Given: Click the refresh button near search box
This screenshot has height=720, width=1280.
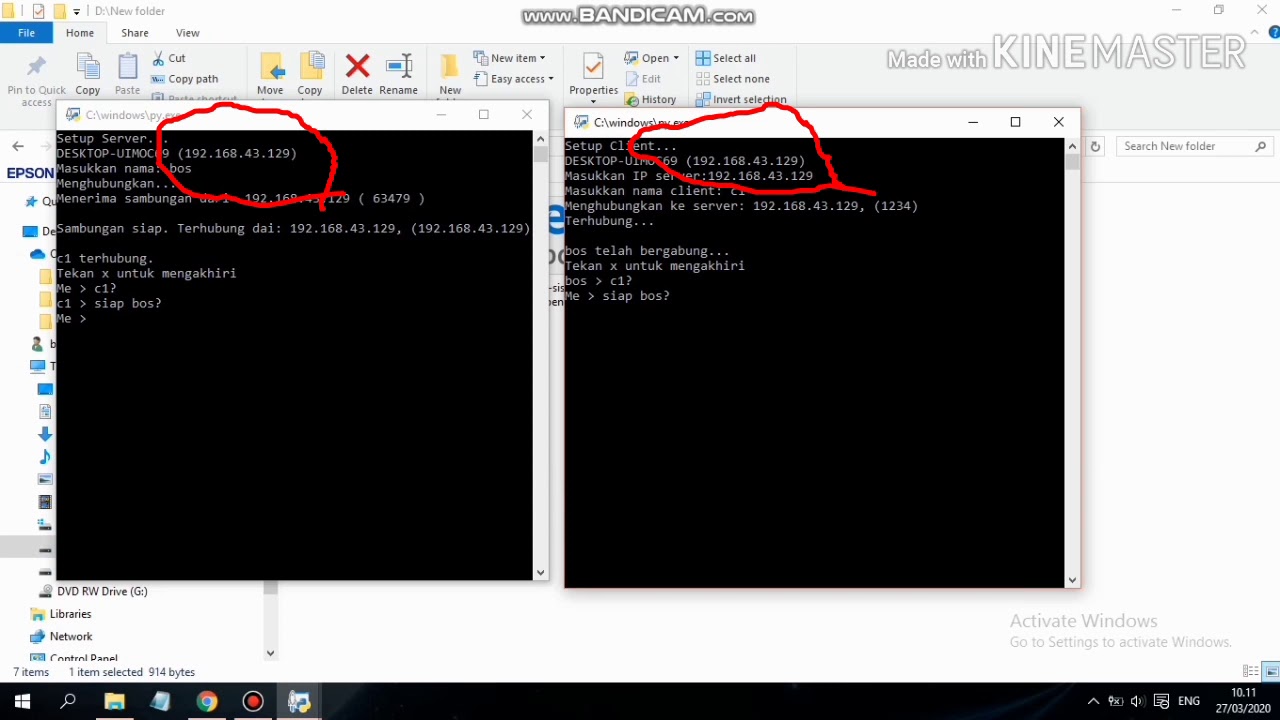Looking at the screenshot, I should (x=1095, y=146).
